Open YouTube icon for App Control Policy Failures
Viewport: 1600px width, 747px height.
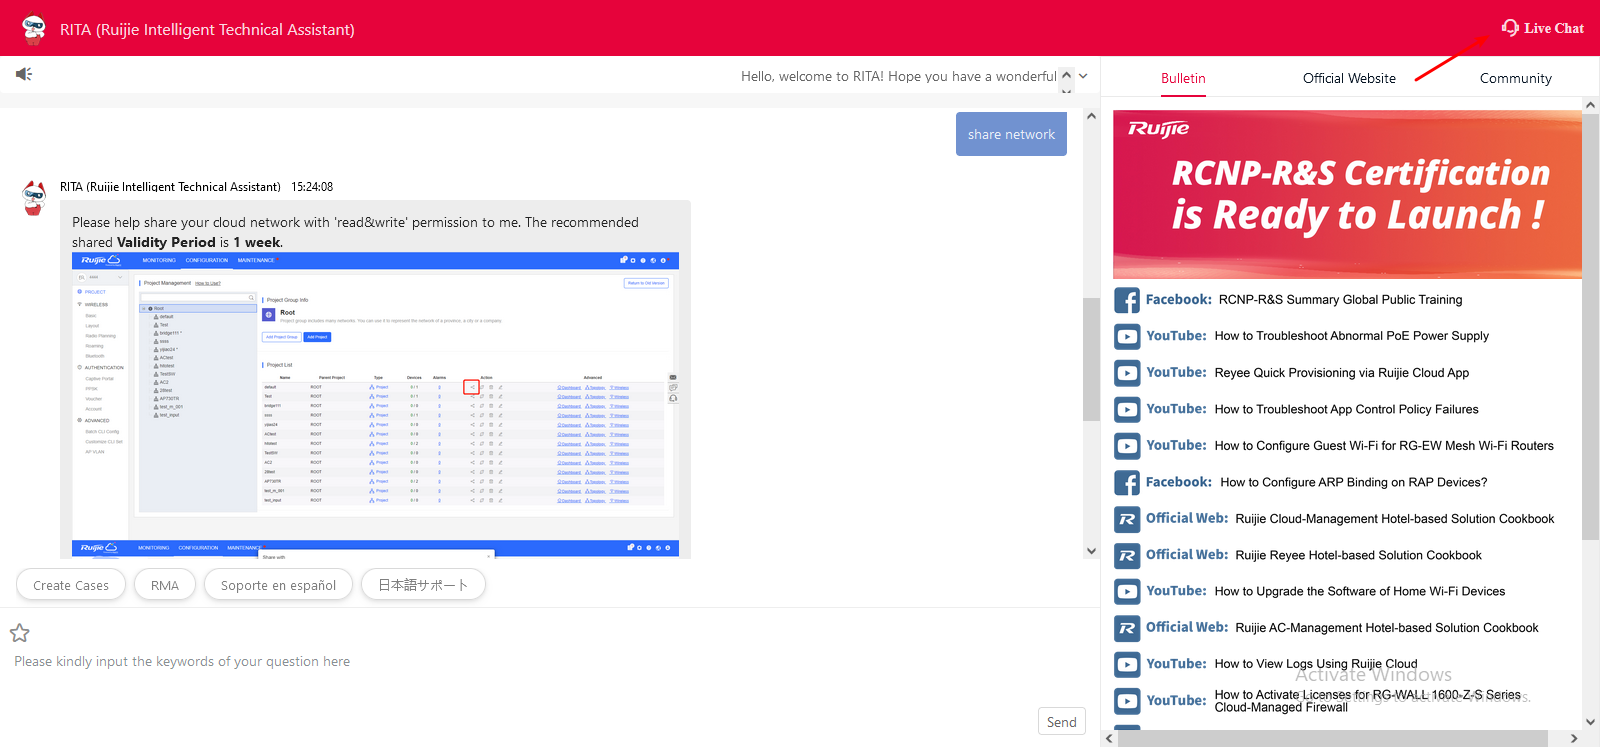point(1127,410)
